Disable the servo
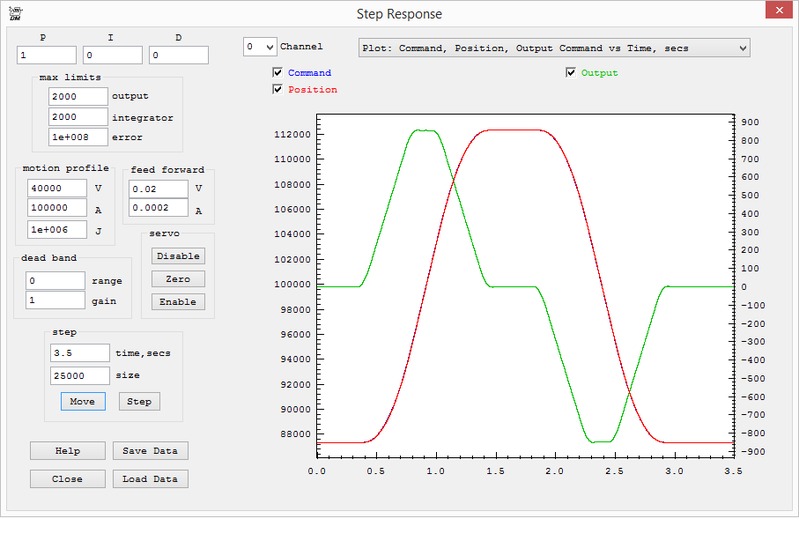The height and width of the screenshot is (541, 799). [x=178, y=256]
